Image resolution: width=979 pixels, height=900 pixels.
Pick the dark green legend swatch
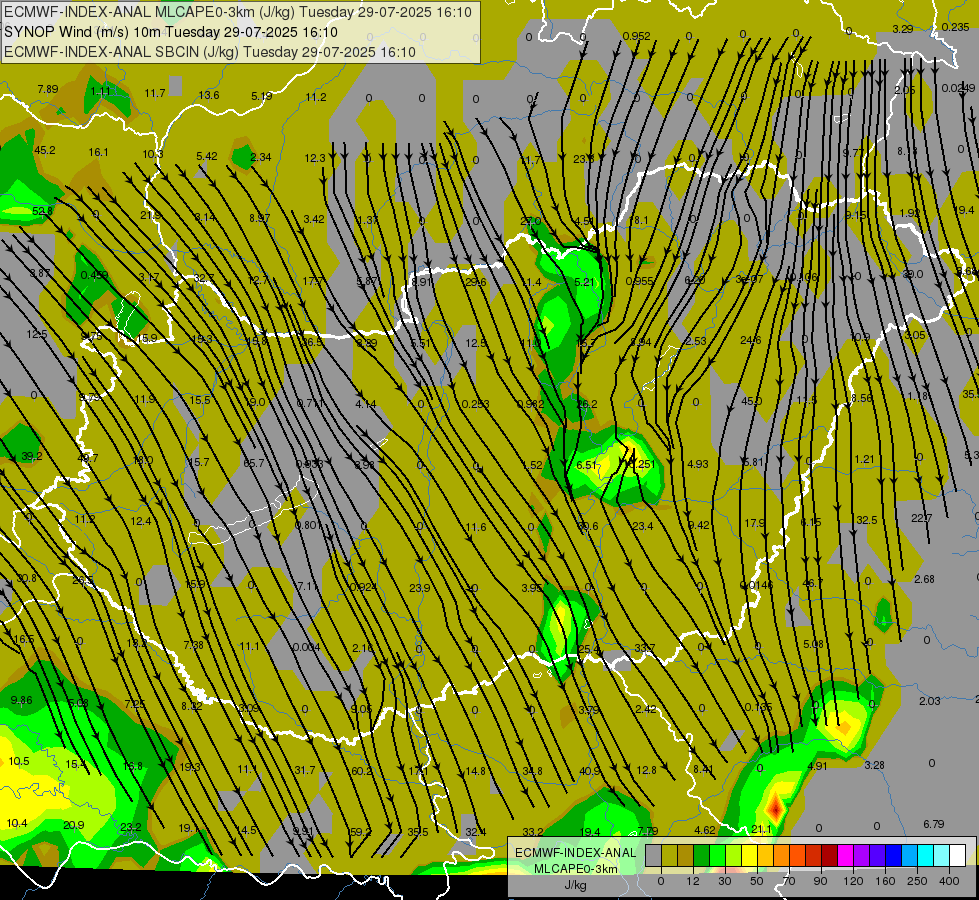pos(702,855)
